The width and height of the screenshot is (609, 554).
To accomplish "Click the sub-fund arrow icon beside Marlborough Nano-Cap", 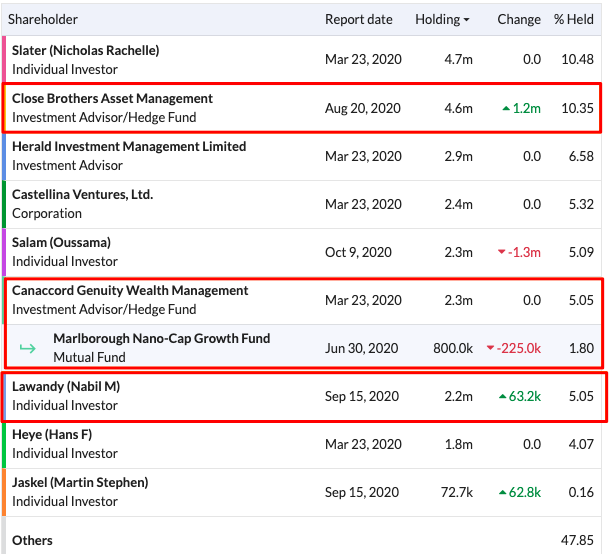I will [x=28, y=348].
